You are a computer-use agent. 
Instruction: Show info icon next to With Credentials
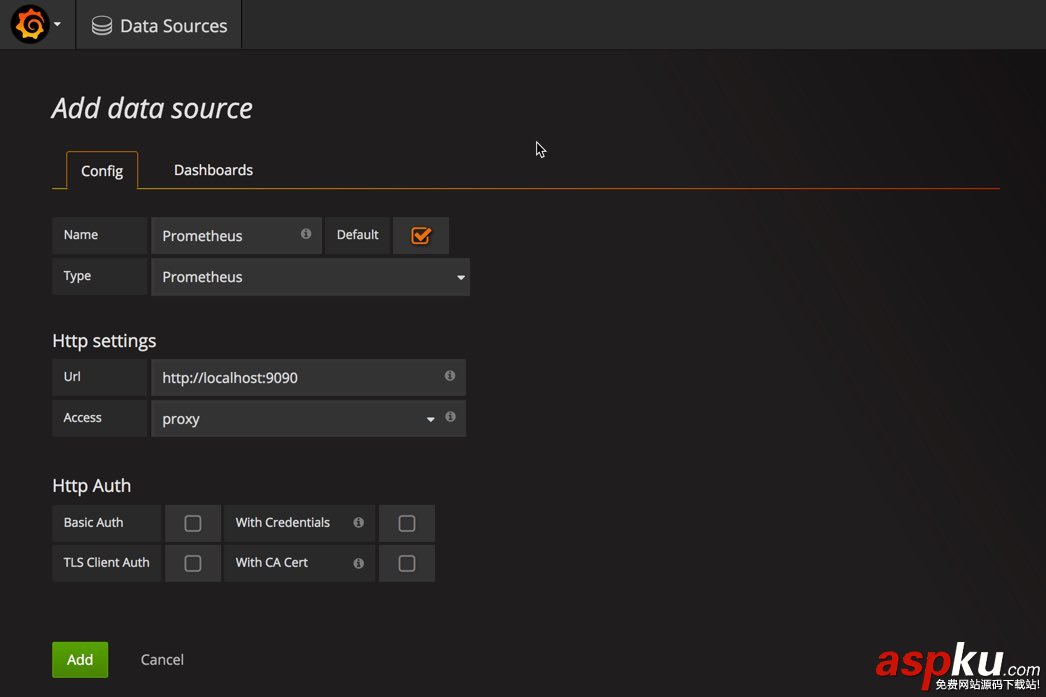click(359, 522)
